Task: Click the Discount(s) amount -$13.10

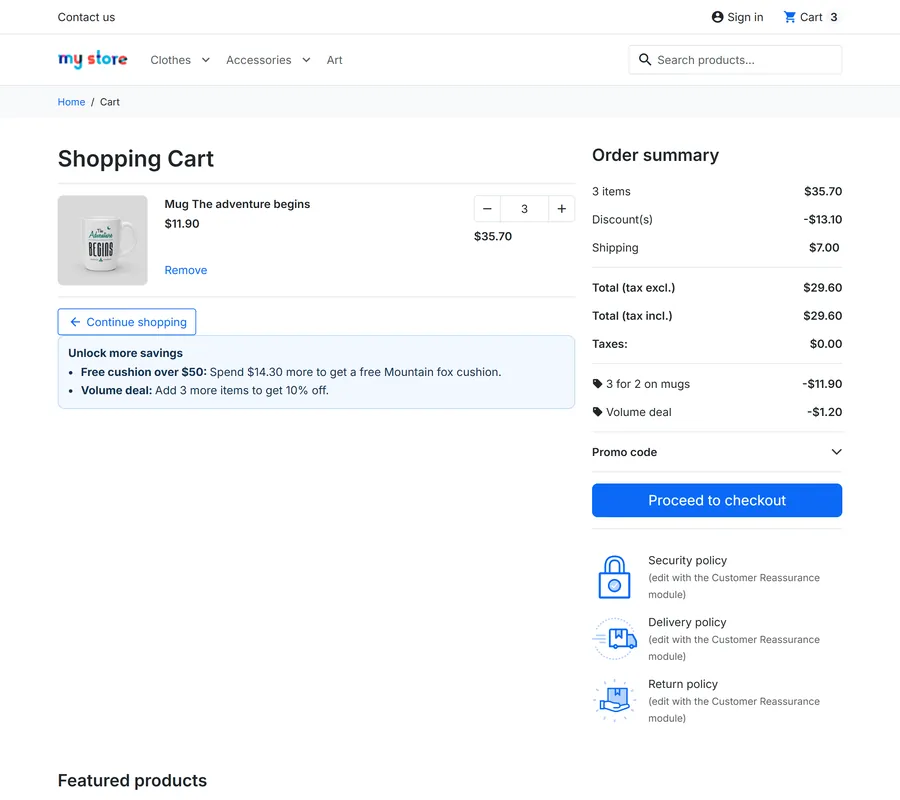Action: pyautogui.click(x=823, y=219)
